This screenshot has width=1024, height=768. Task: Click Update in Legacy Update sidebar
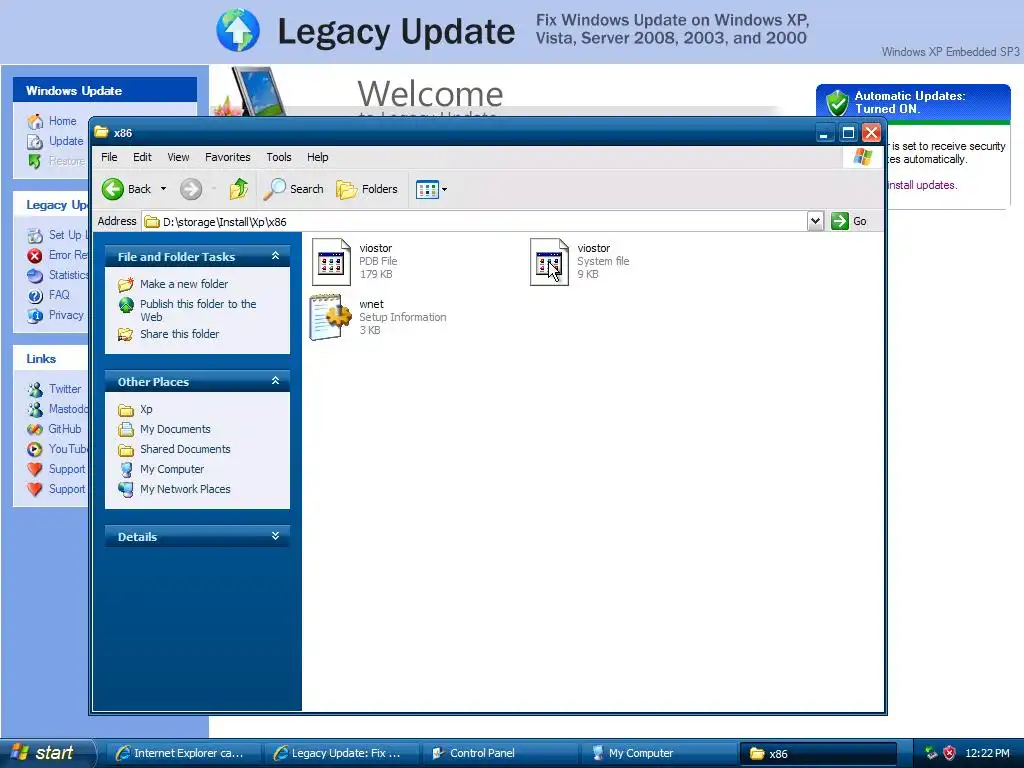[x=66, y=141]
